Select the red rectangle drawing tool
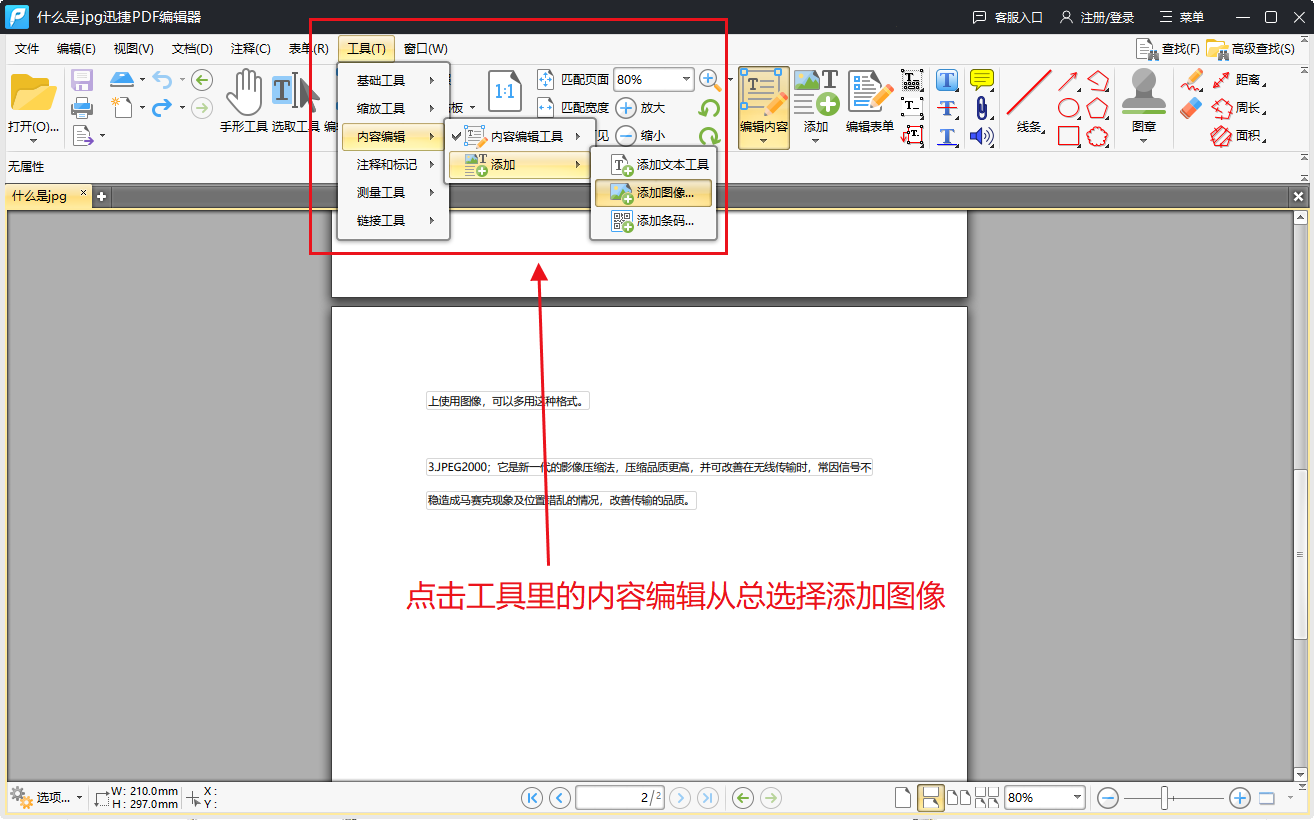1315x820 pixels. pos(1069,136)
